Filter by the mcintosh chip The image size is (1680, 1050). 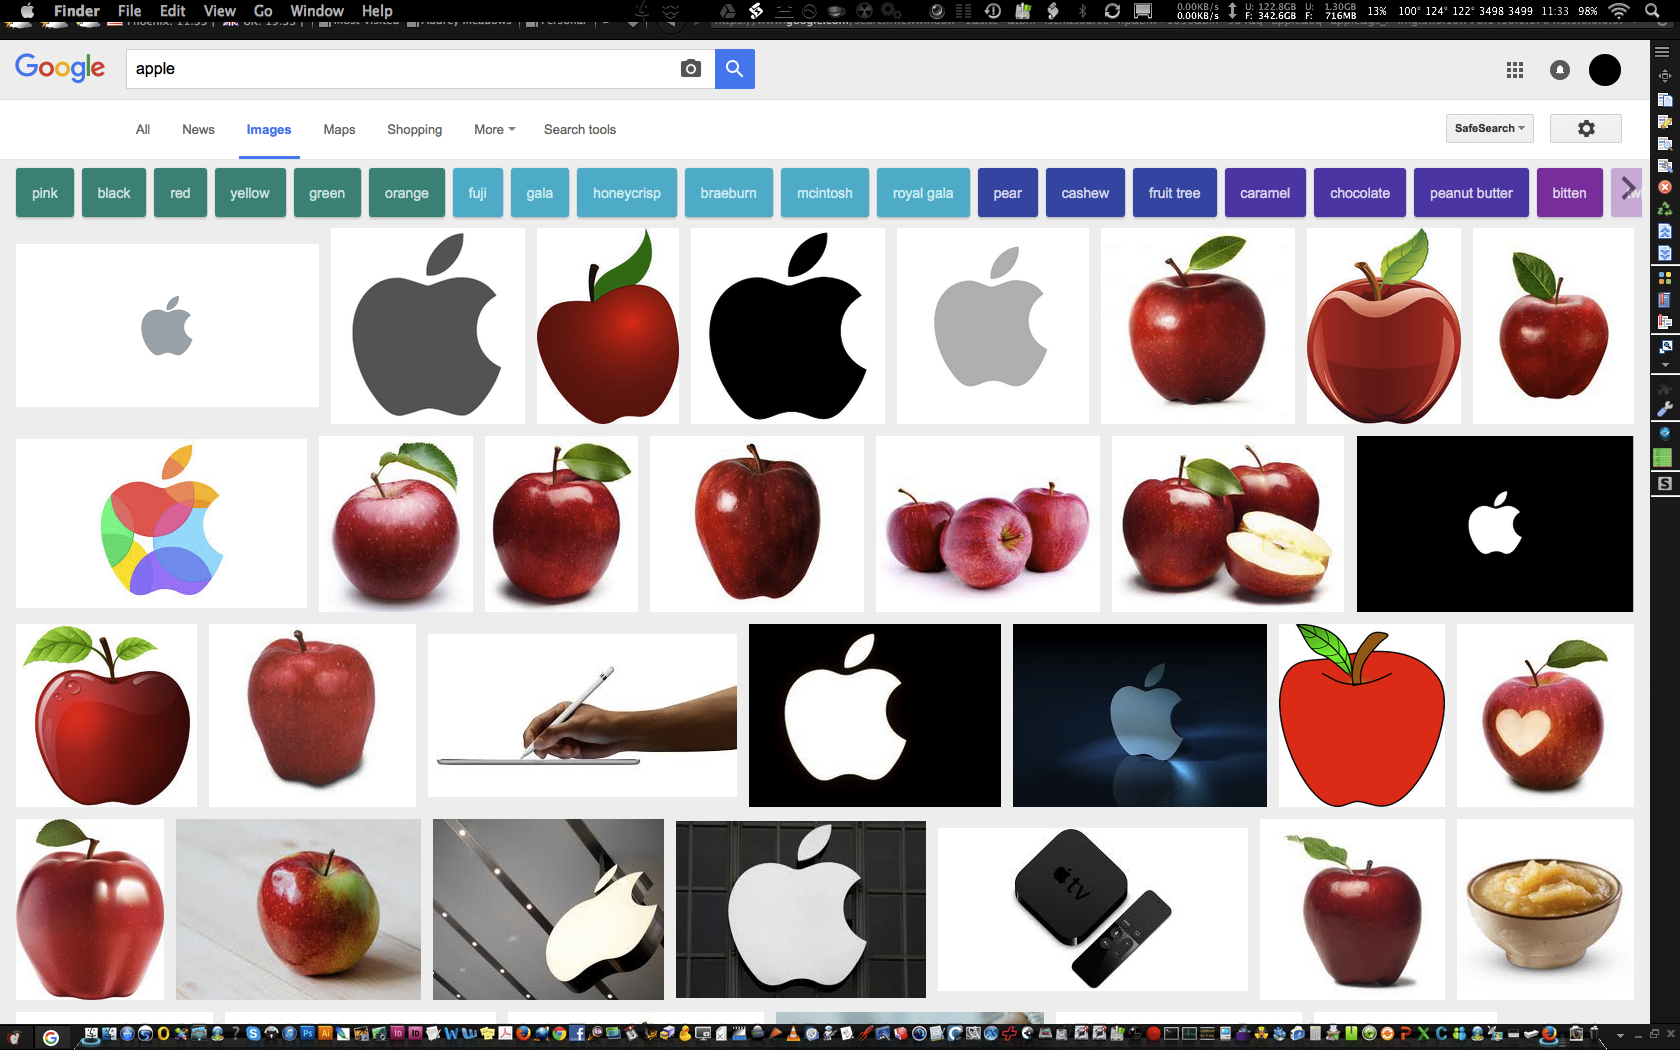point(825,193)
